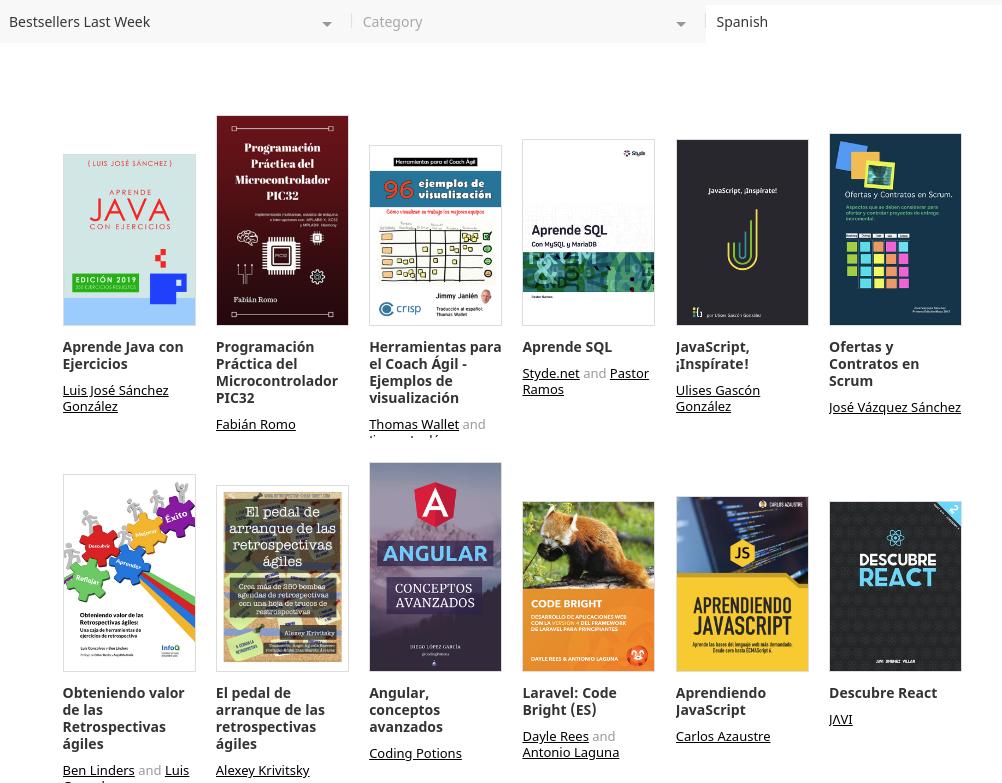Open Dayle Rees author link
Viewport: 1002px width, 783px height.
point(555,736)
